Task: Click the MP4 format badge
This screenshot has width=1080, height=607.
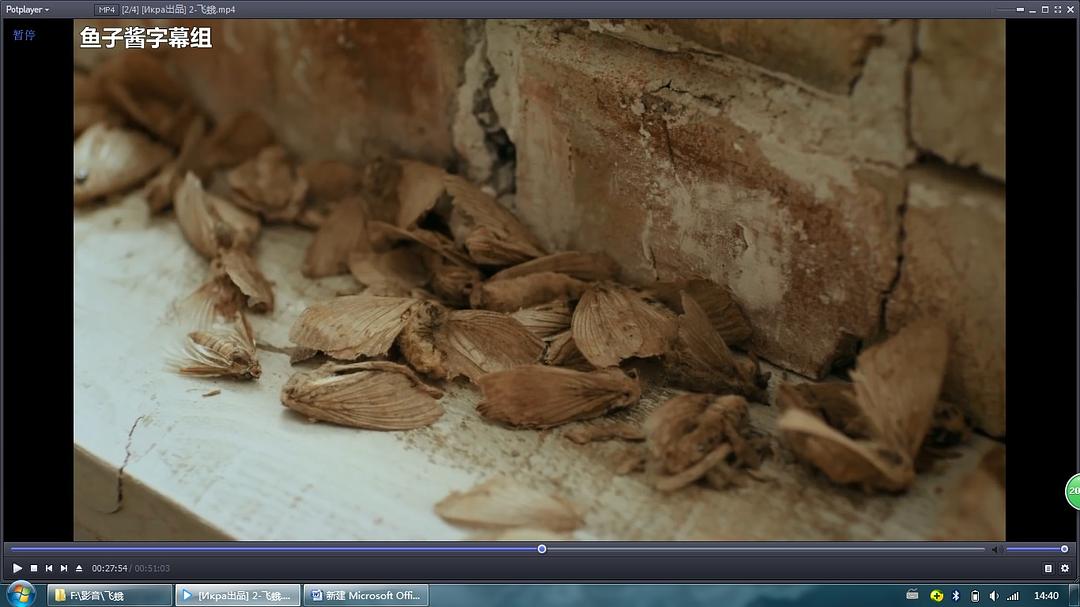Action: pyautogui.click(x=107, y=9)
